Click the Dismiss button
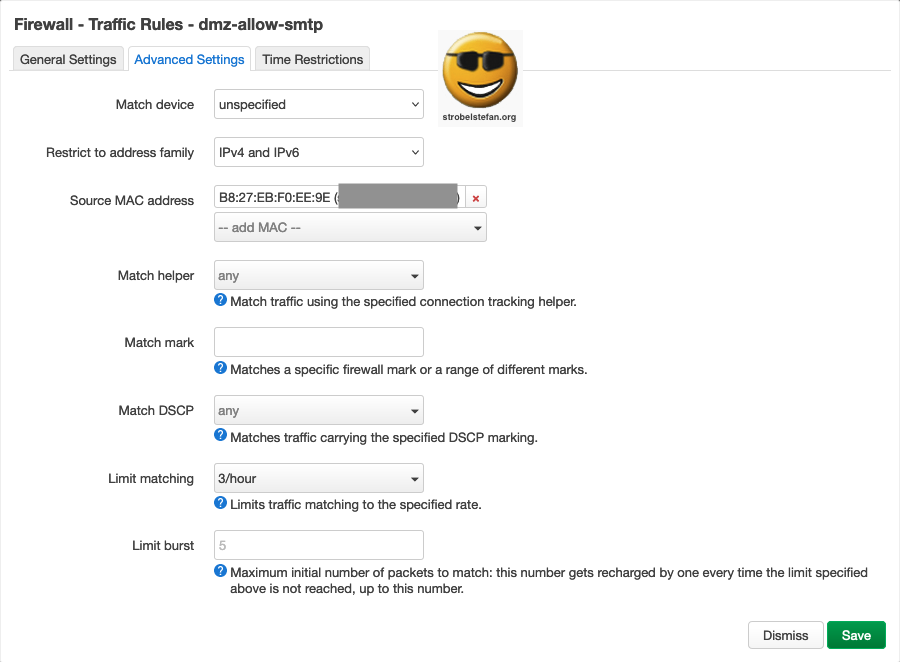Image resolution: width=900 pixels, height=662 pixels. click(x=785, y=635)
